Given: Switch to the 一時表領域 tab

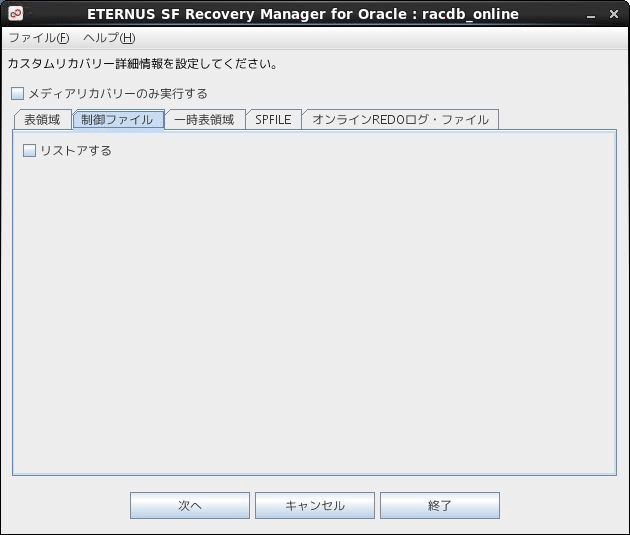Looking at the screenshot, I should [205, 120].
